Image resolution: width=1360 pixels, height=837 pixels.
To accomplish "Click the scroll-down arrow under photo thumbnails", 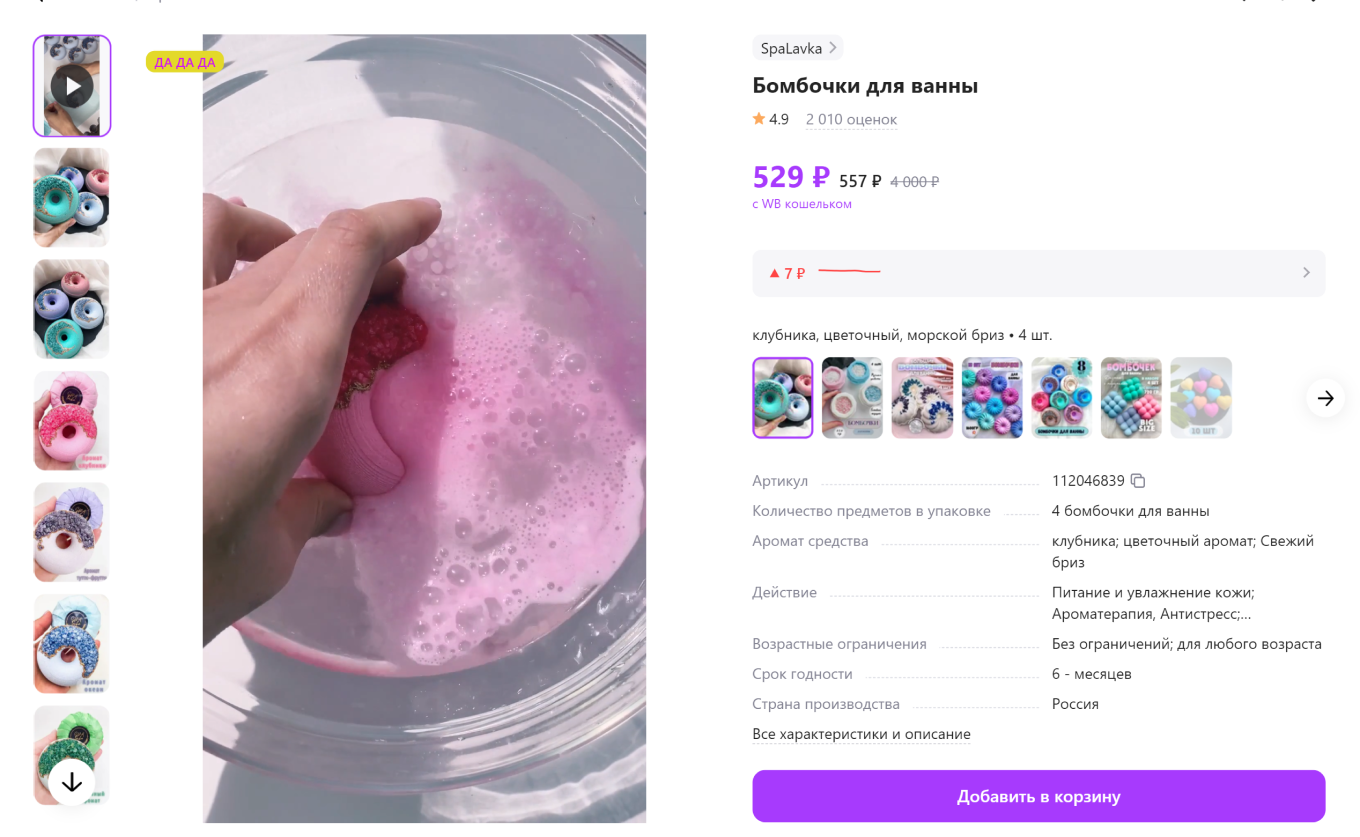I will point(71,783).
